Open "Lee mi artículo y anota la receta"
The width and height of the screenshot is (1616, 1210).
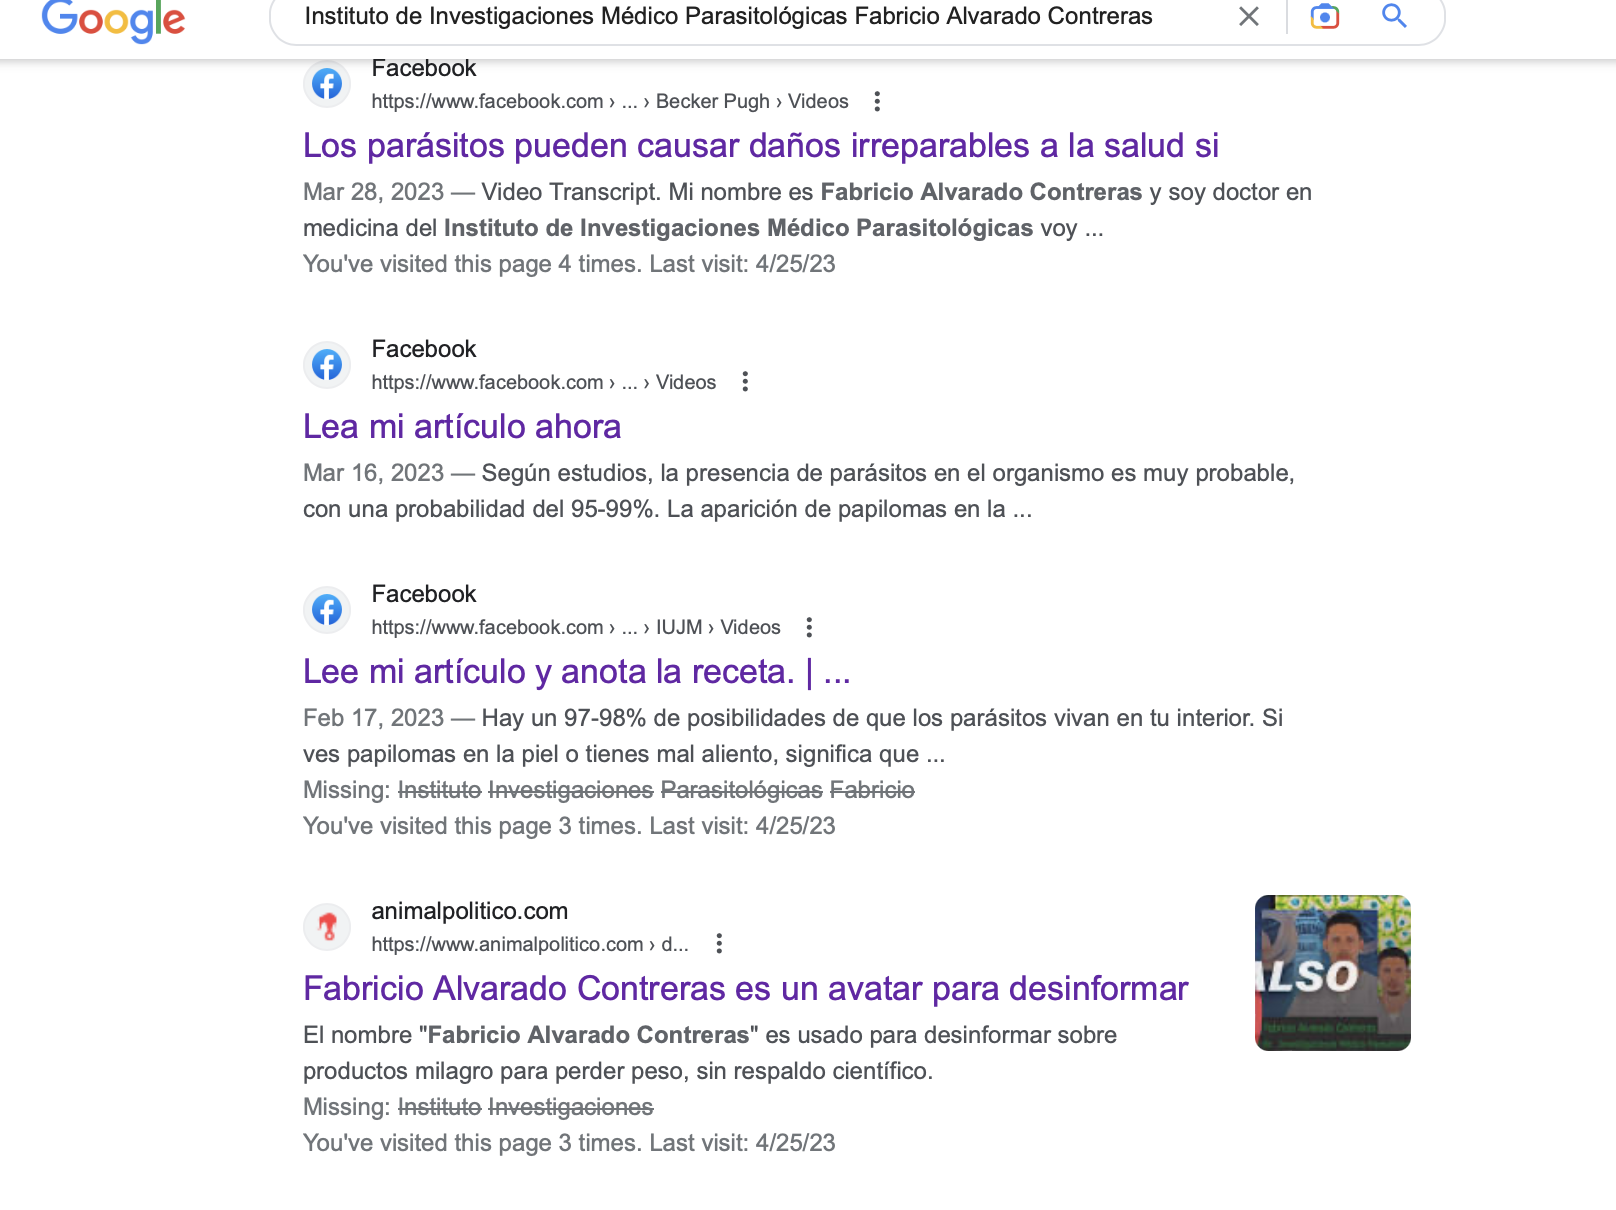[x=577, y=672]
